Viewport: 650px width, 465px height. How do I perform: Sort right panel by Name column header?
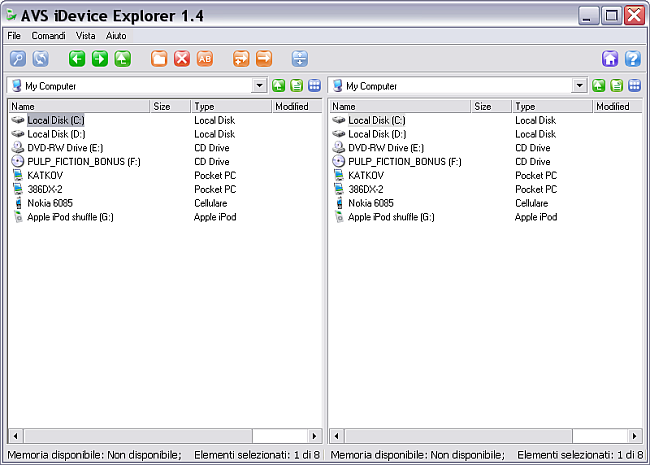(400, 107)
